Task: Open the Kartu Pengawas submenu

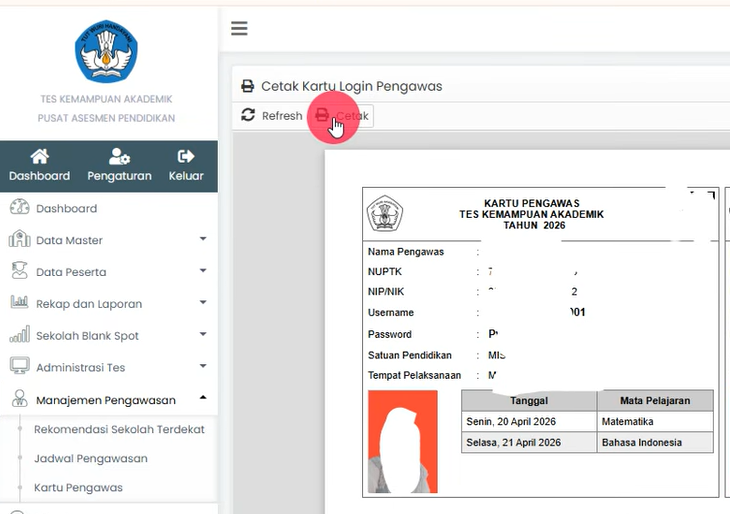Action: (x=78, y=487)
